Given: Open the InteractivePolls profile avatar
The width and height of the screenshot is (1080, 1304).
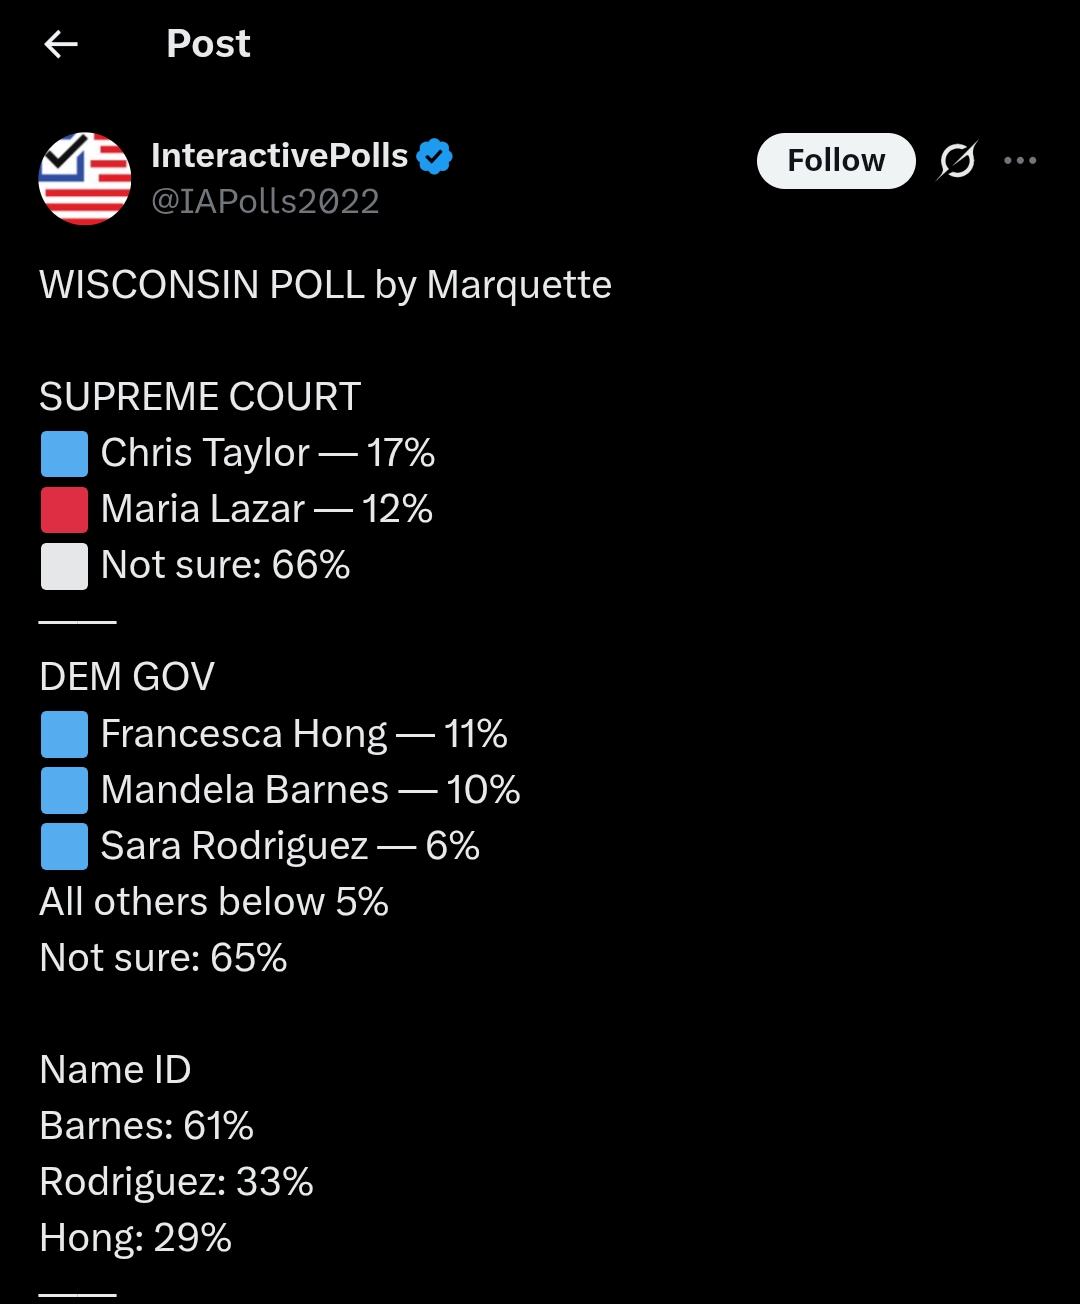Looking at the screenshot, I should tap(85, 179).
